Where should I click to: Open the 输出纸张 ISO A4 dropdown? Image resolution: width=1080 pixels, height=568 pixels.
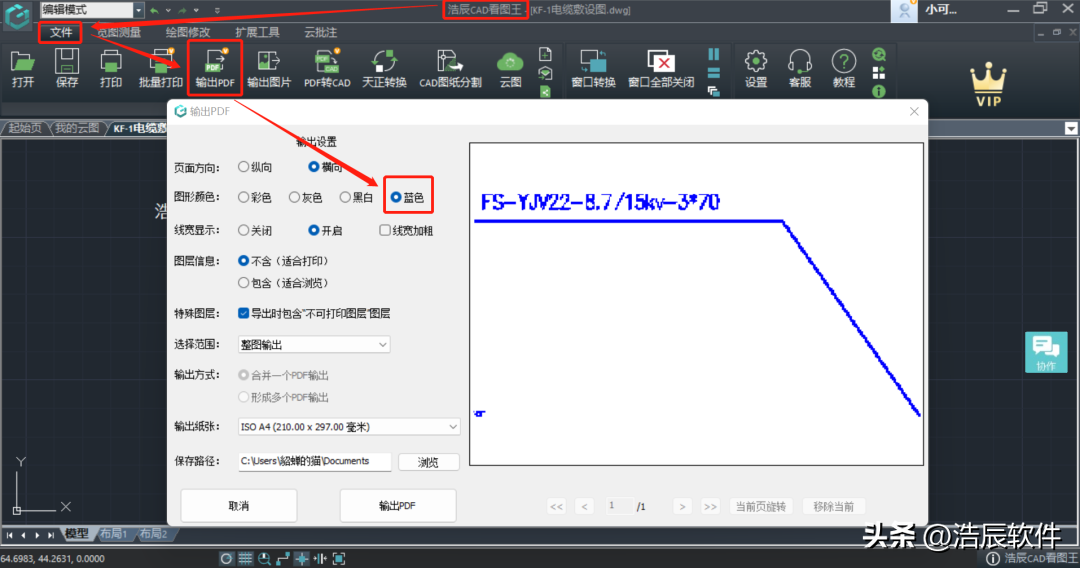point(349,427)
